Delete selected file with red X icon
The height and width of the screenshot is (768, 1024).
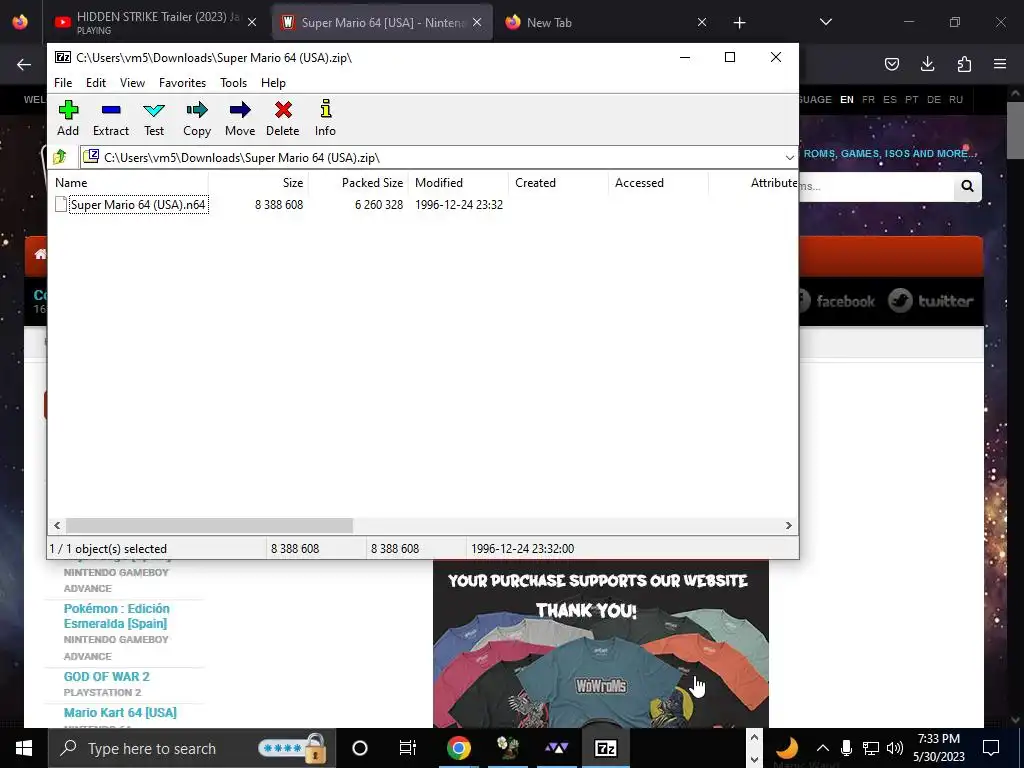pyautogui.click(x=283, y=118)
